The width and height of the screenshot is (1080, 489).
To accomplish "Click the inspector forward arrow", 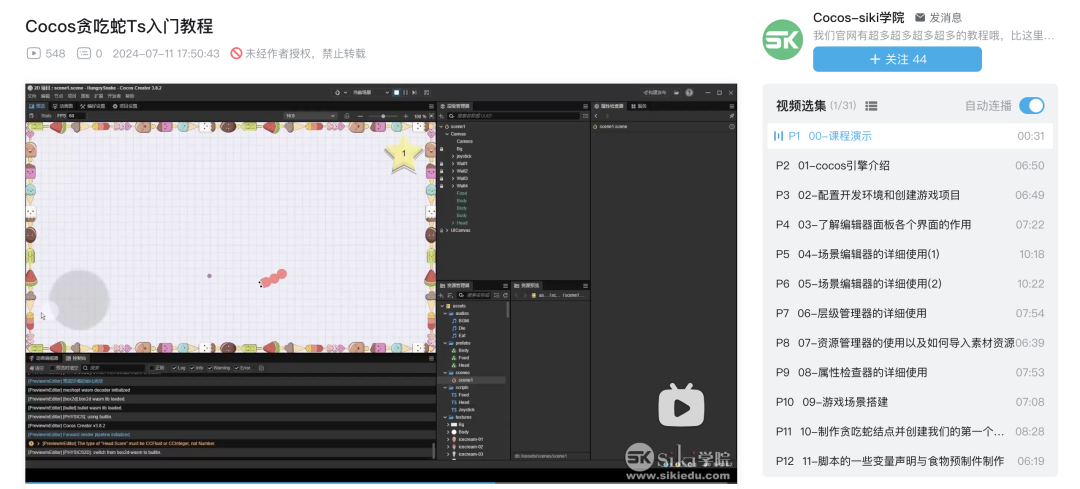I will (608, 116).
